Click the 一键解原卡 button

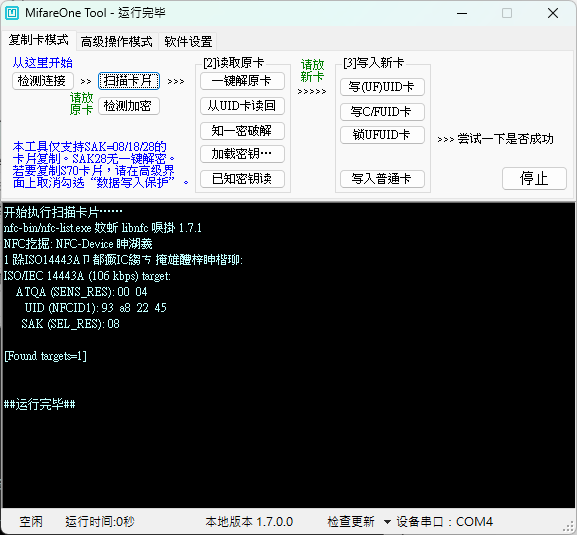pos(243,81)
